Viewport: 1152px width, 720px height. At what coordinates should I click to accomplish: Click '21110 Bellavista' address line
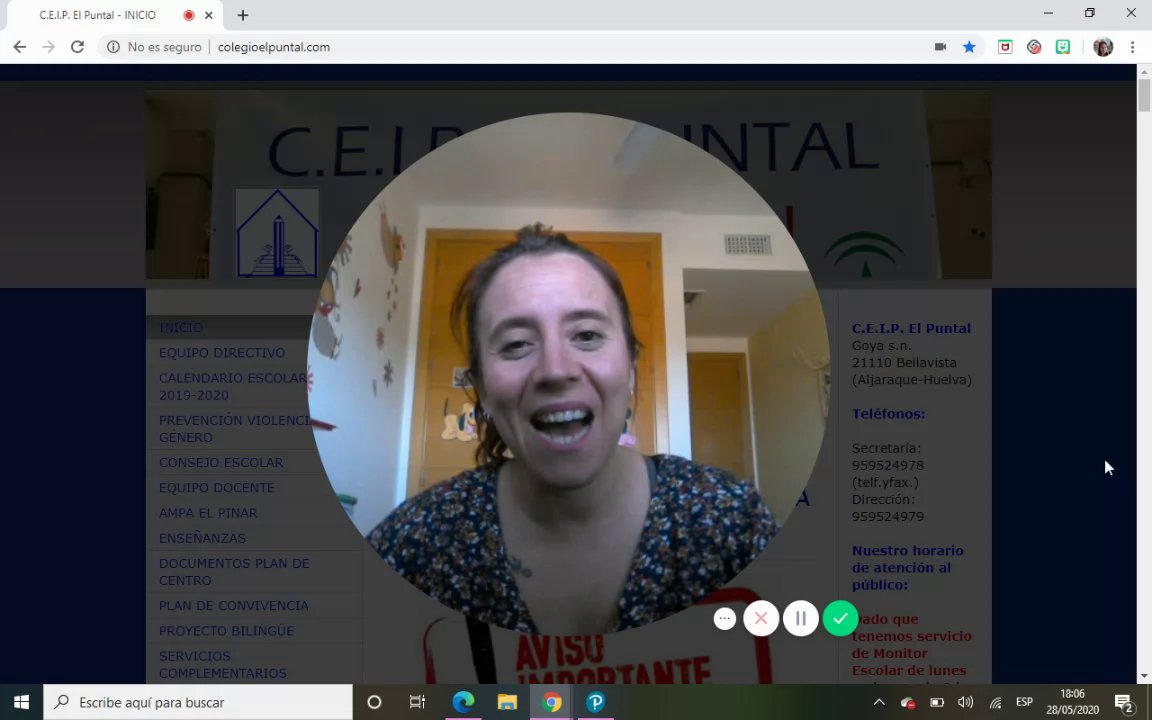click(x=904, y=362)
